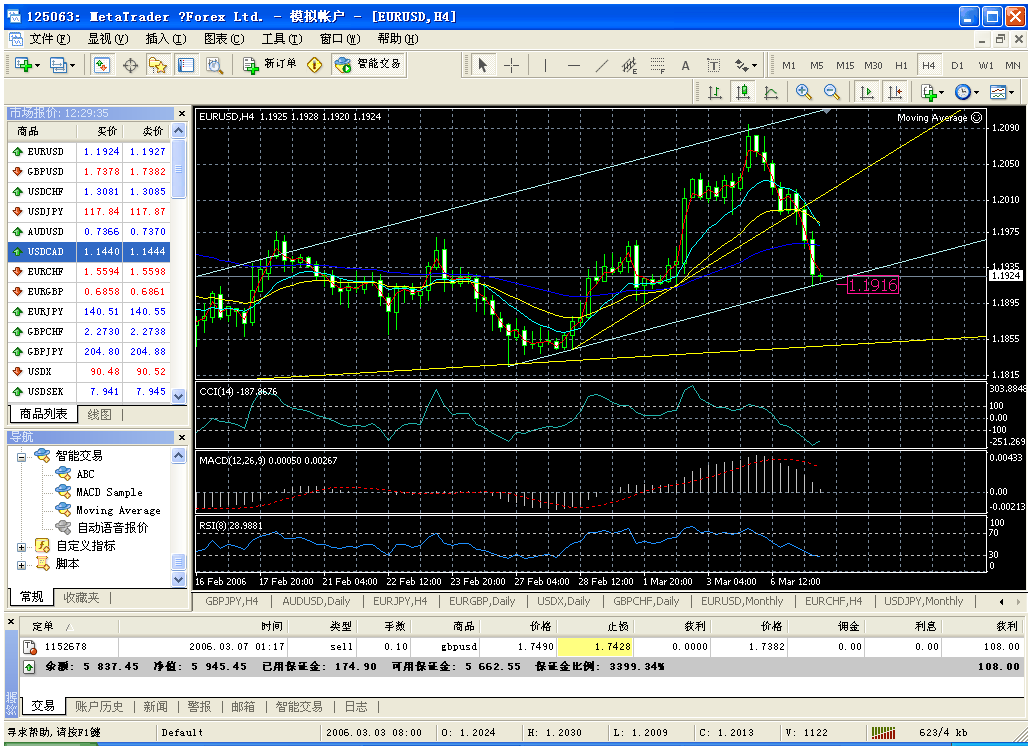This screenshot has height=746, width=1032.
Task: Switch chart to bar chart style
Action: click(715, 92)
